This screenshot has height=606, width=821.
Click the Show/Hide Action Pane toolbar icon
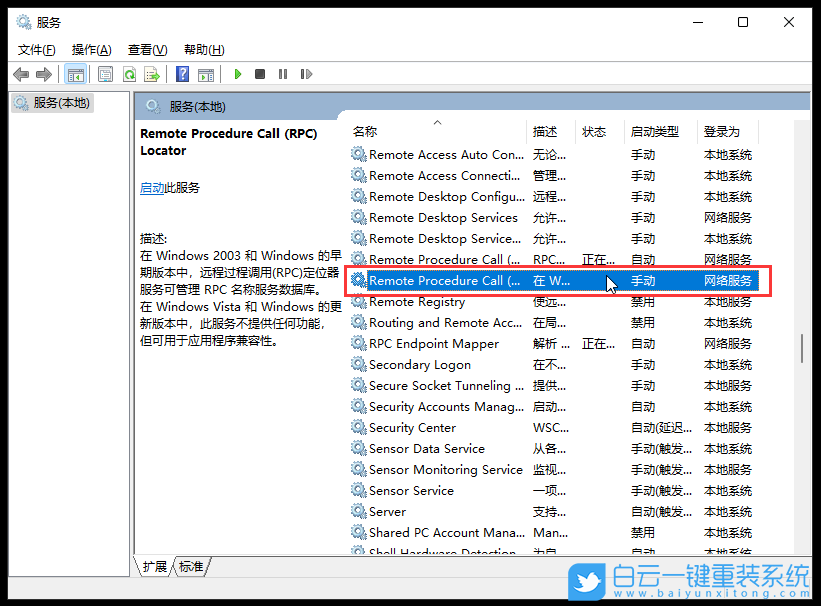tap(207, 73)
